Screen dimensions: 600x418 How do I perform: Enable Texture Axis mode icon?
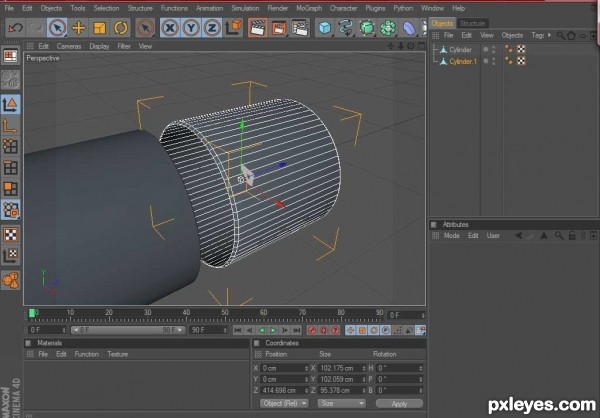[x=10, y=256]
